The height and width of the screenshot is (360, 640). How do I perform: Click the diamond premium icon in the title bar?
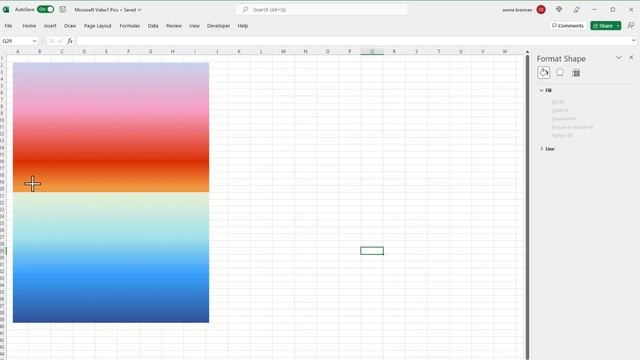click(559, 9)
